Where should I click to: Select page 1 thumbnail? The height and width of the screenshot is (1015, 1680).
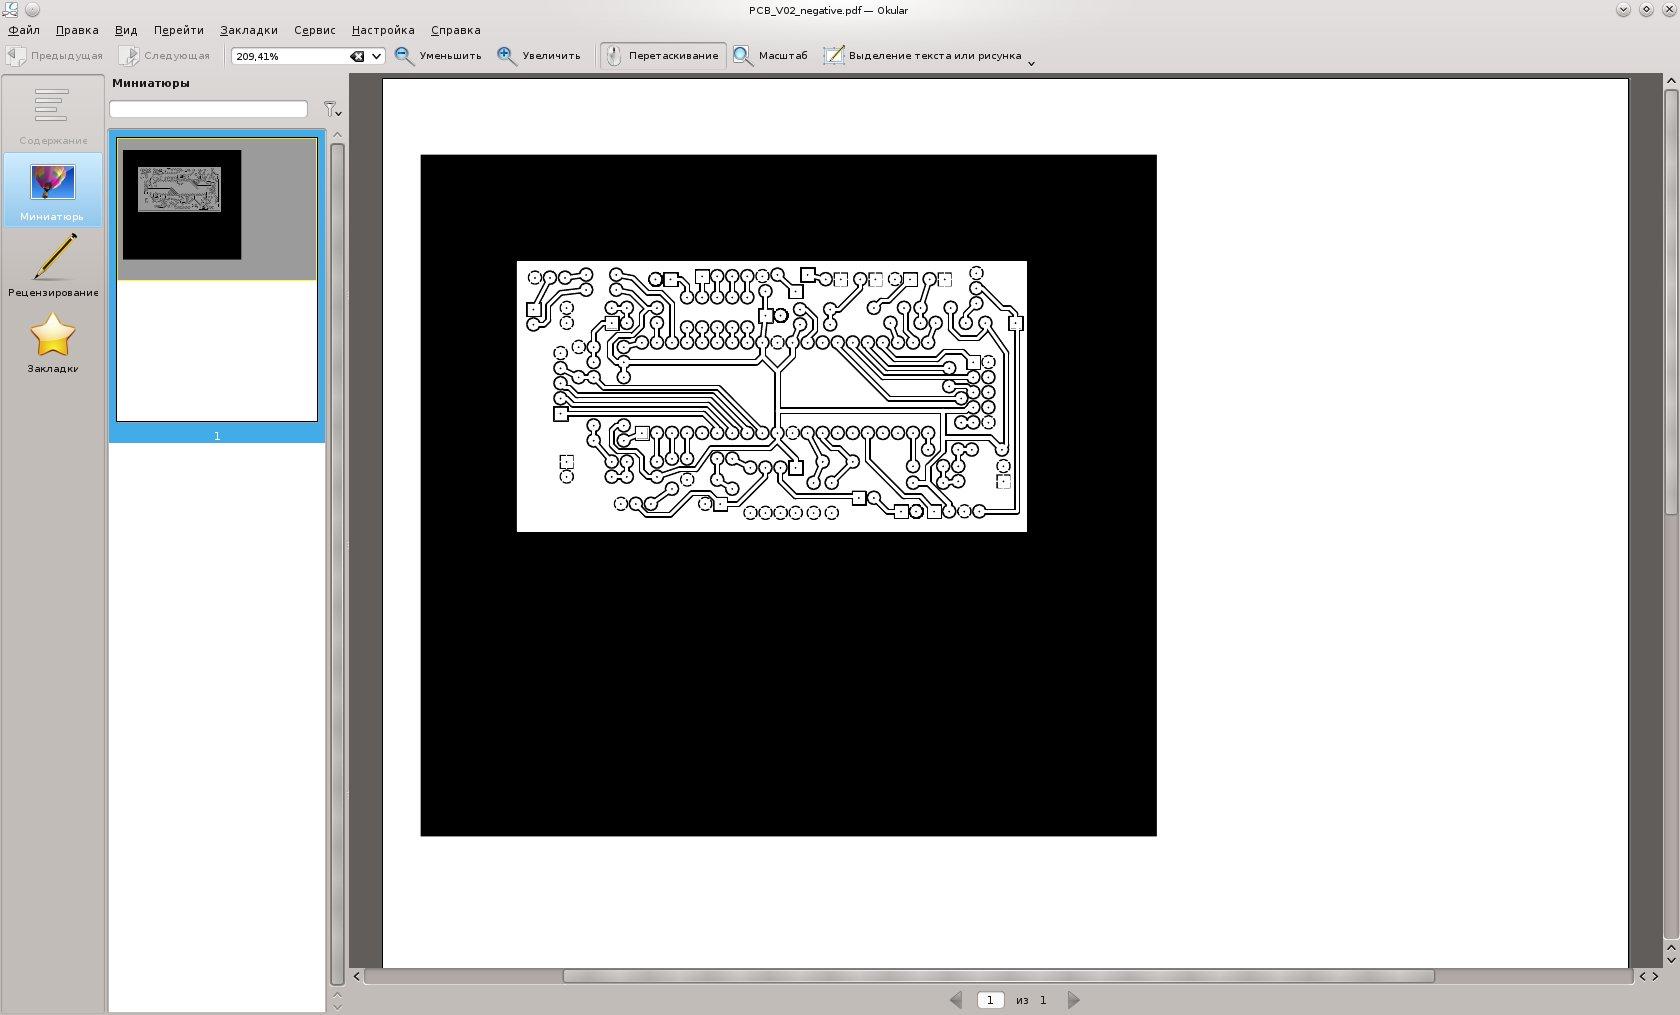point(217,280)
